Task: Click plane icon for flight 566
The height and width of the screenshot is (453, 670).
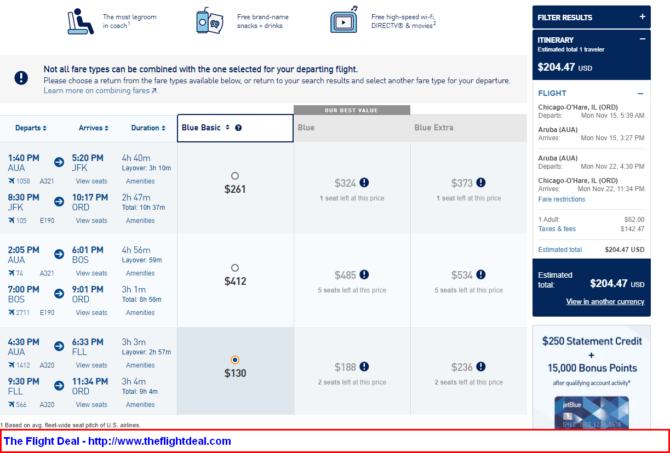Action: [11, 405]
